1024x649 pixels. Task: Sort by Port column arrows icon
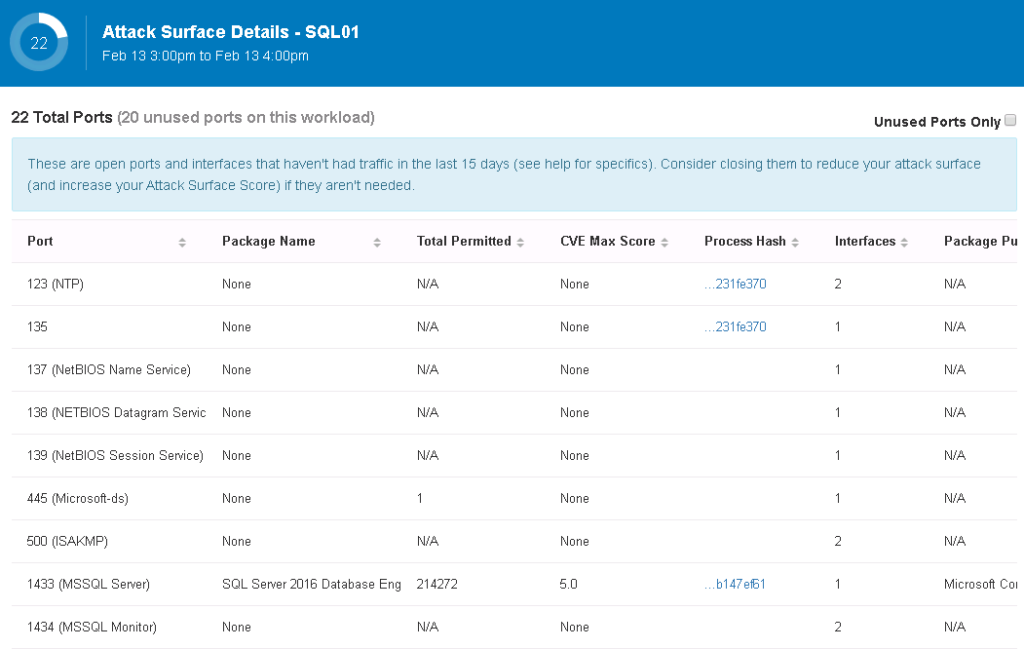pyautogui.click(x=182, y=242)
